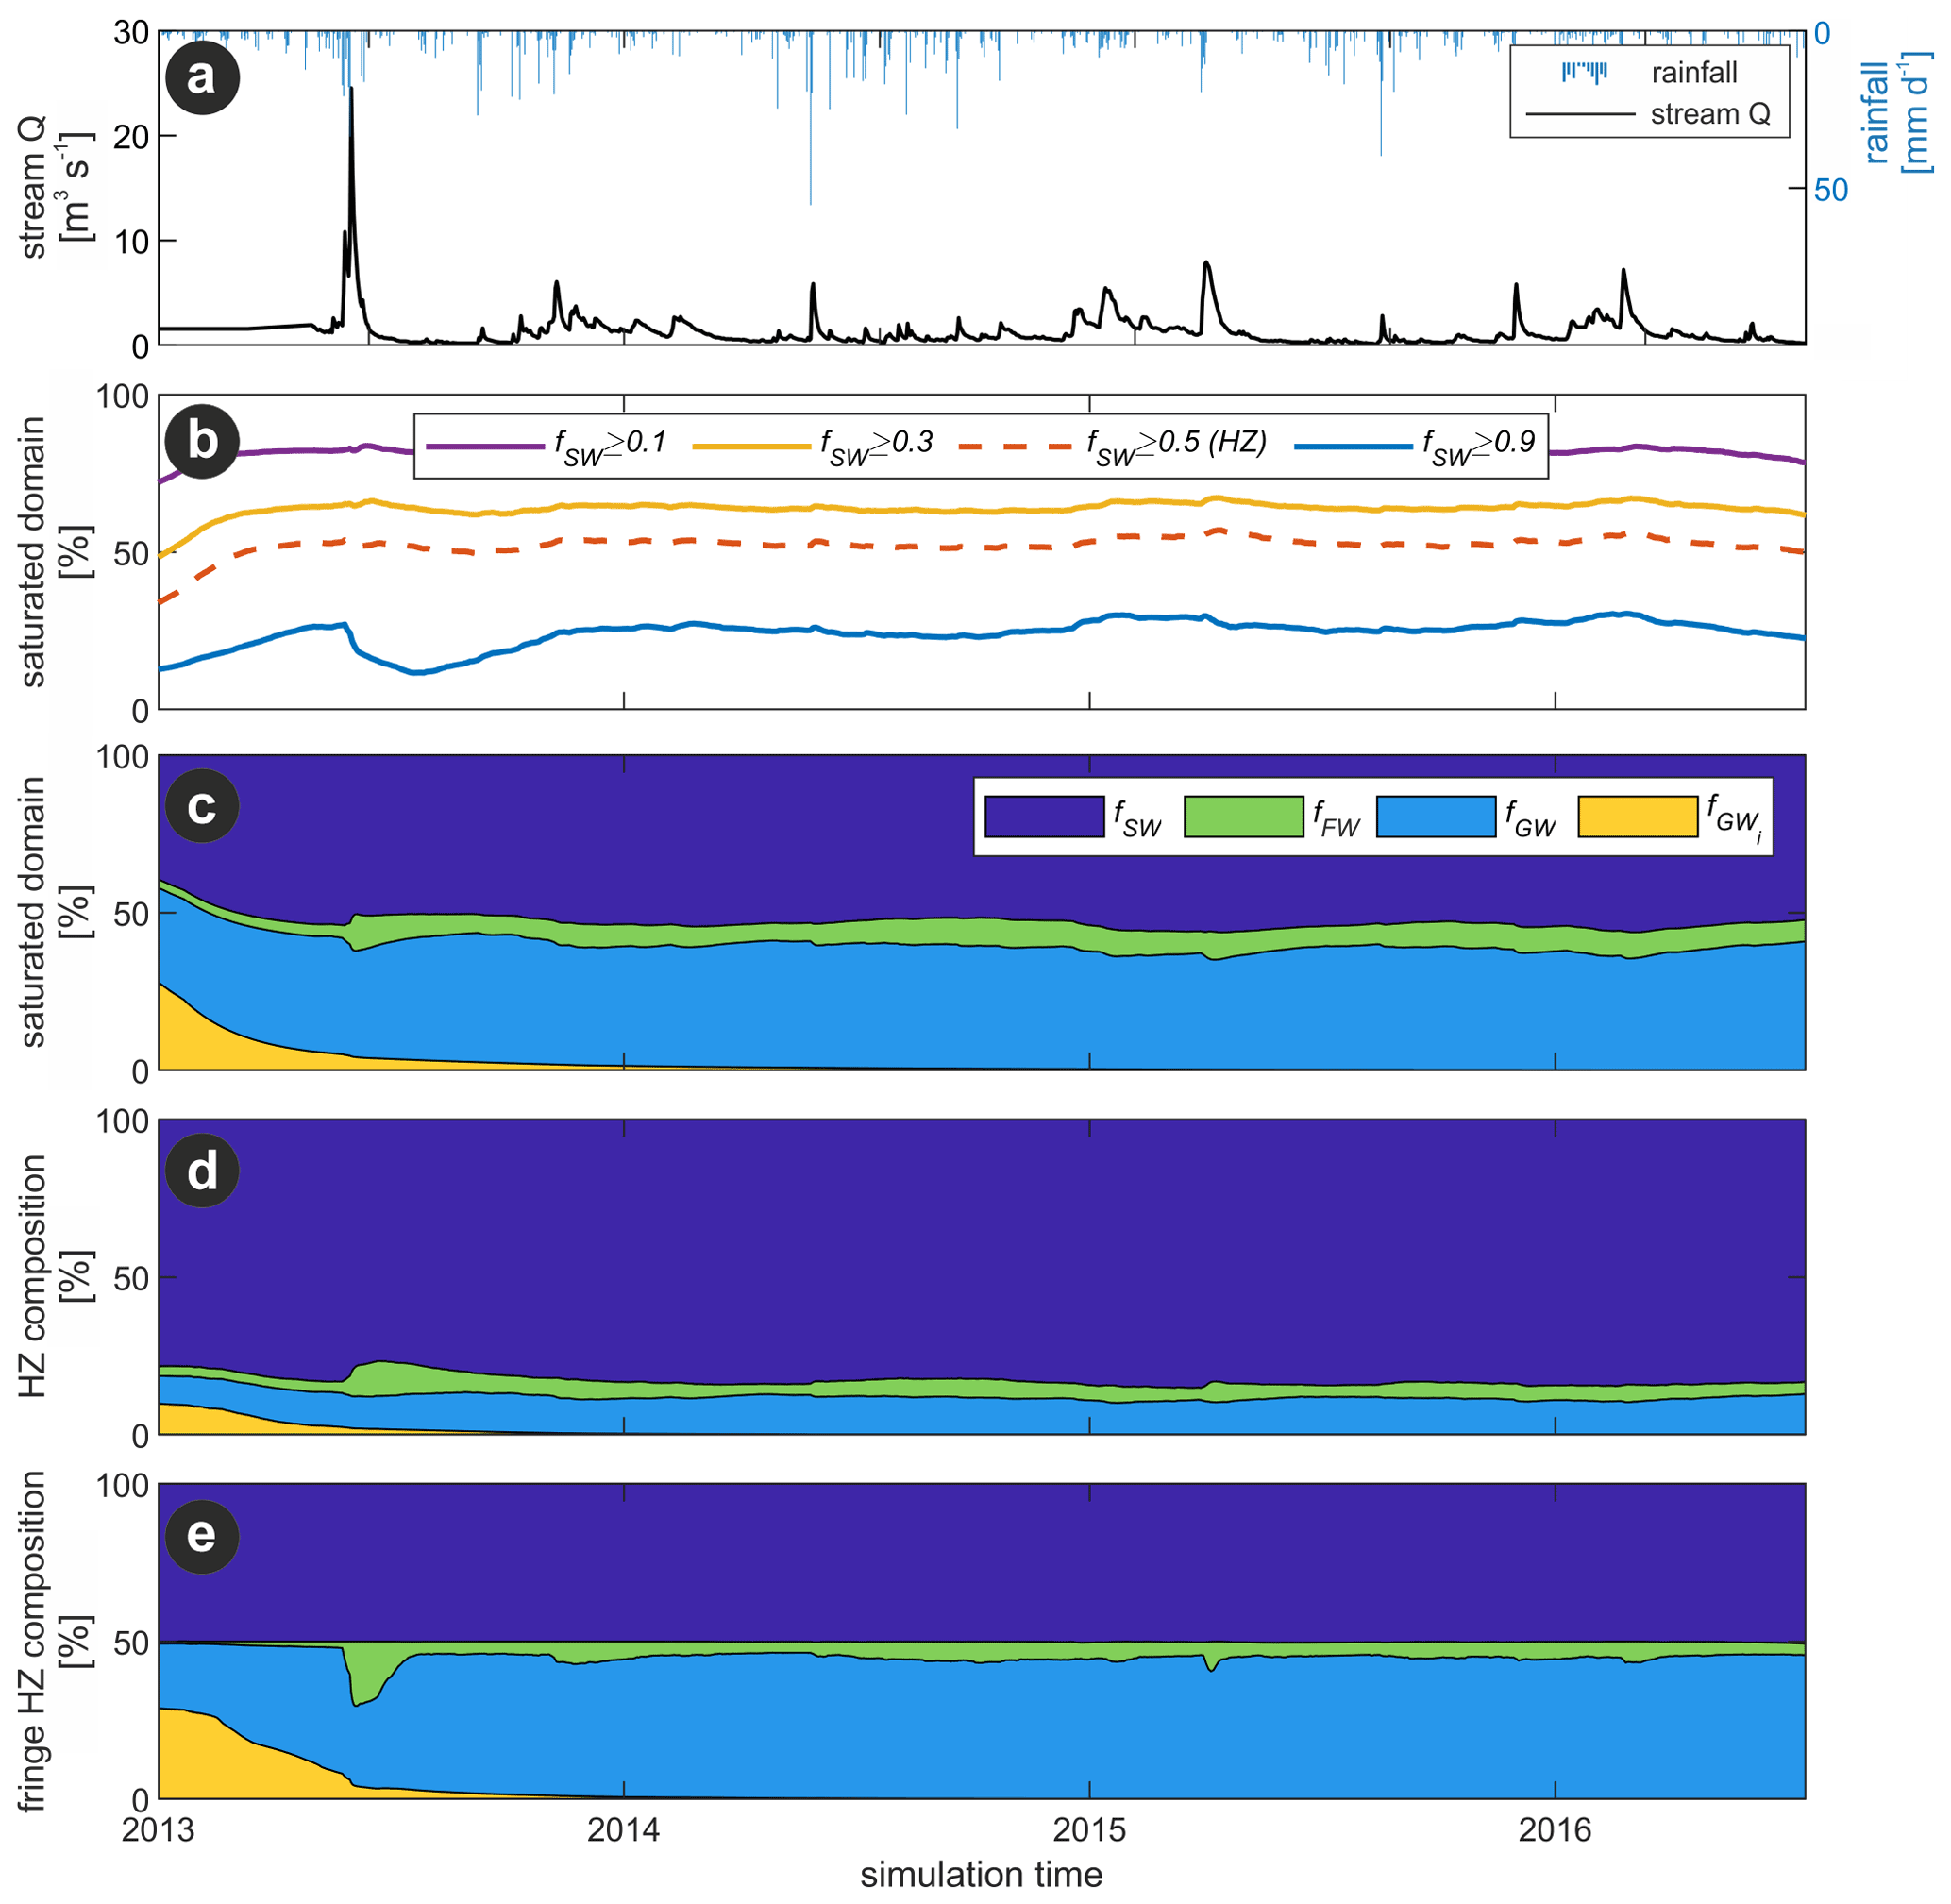Click the green fFW legend swatch

coord(1243,816)
